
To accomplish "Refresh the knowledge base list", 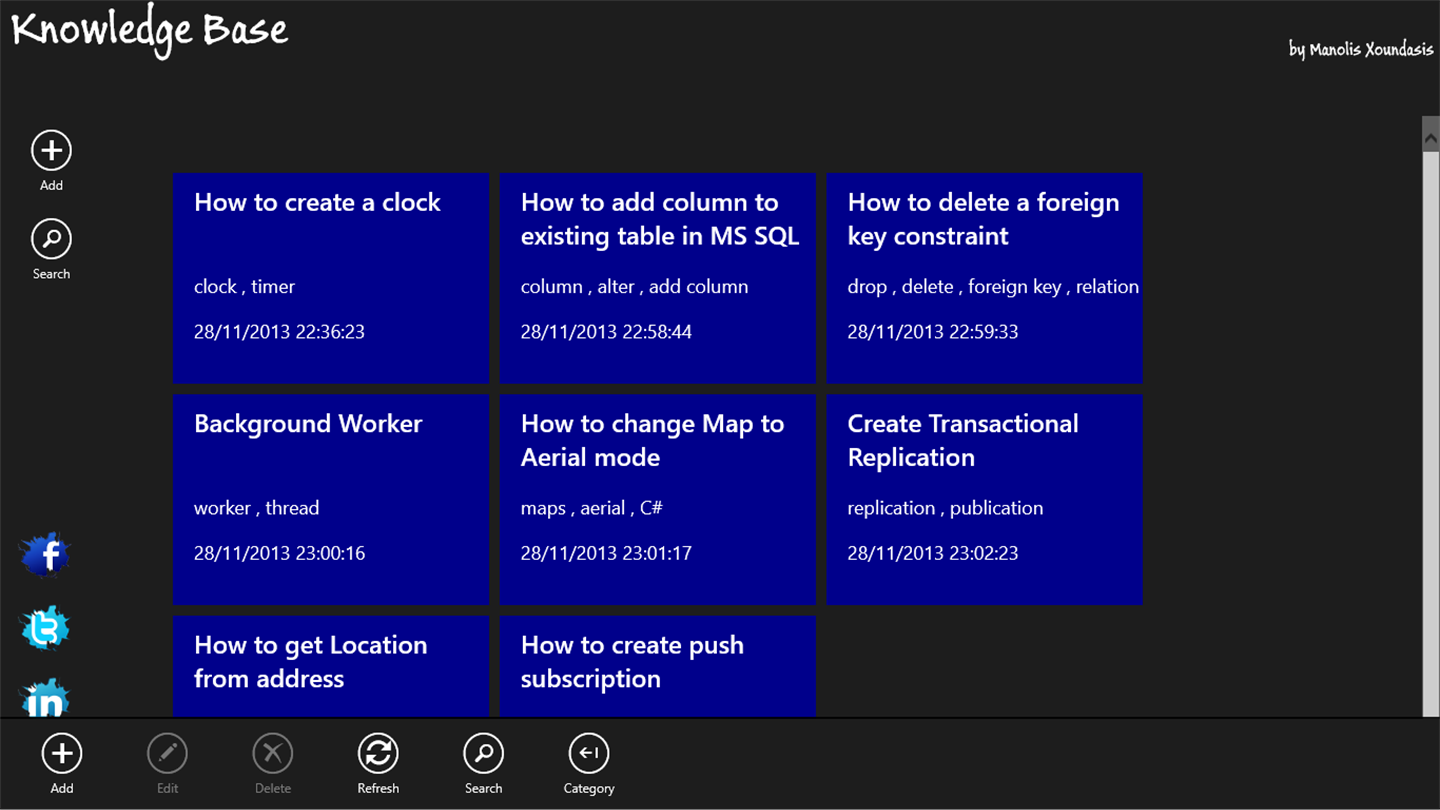I will click(378, 754).
